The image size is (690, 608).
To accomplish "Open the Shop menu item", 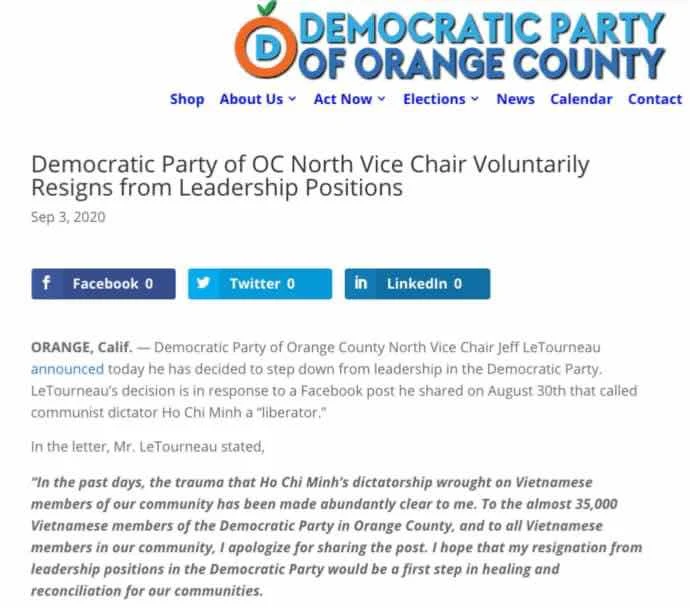I will pos(187,99).
